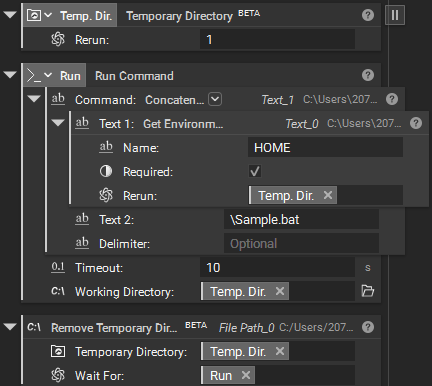
Task: Toggle the Required checkbox
Action: [255, 171]
